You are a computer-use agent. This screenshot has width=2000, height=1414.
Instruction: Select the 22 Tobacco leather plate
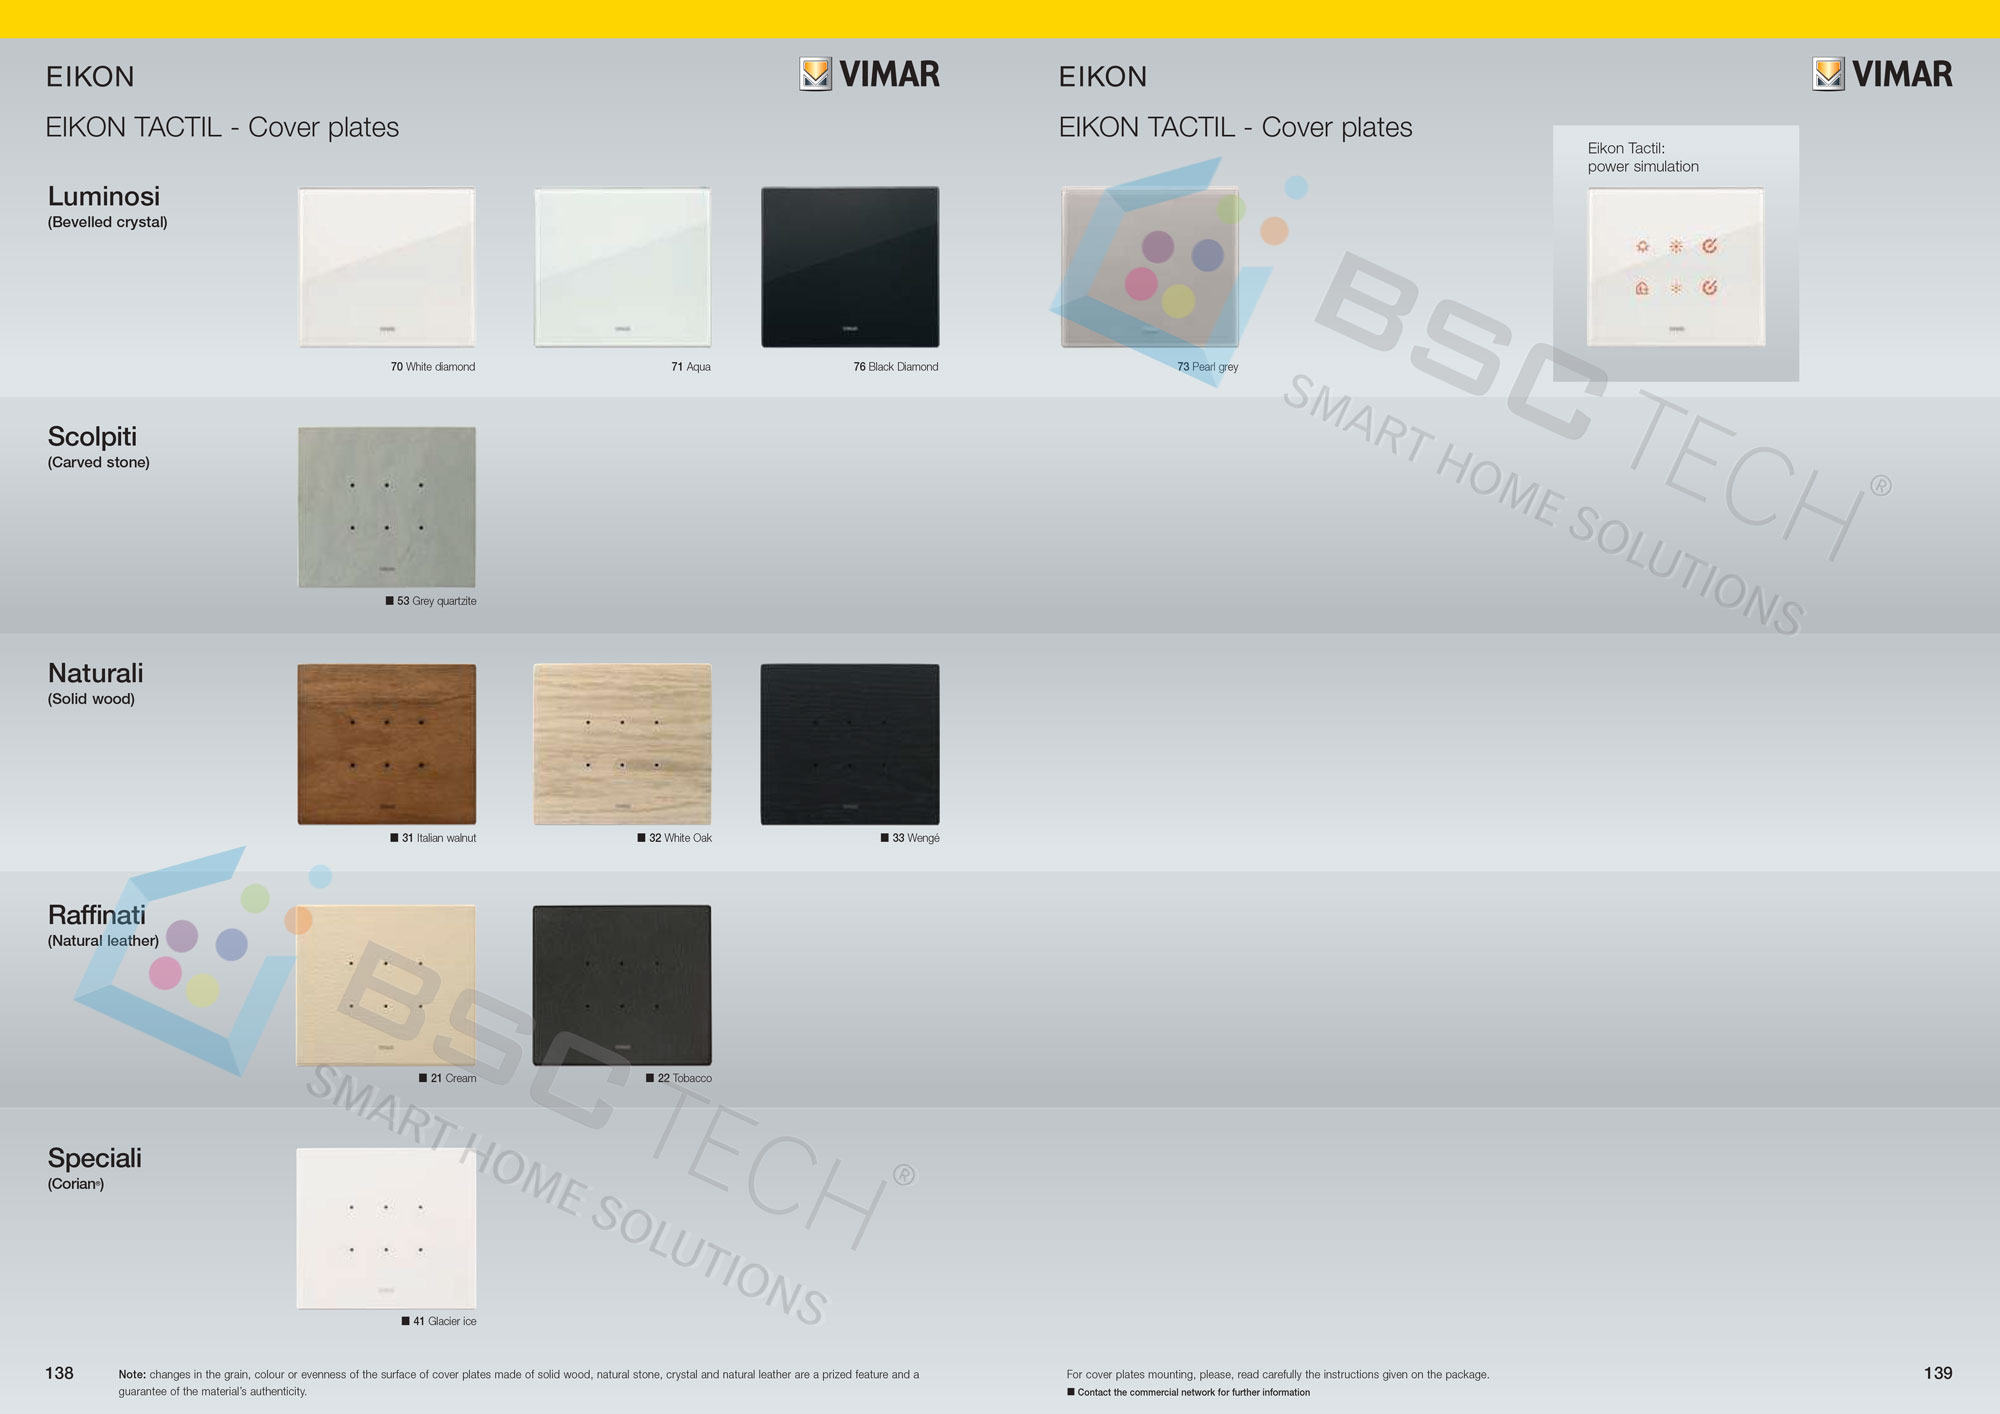[622, 985]
